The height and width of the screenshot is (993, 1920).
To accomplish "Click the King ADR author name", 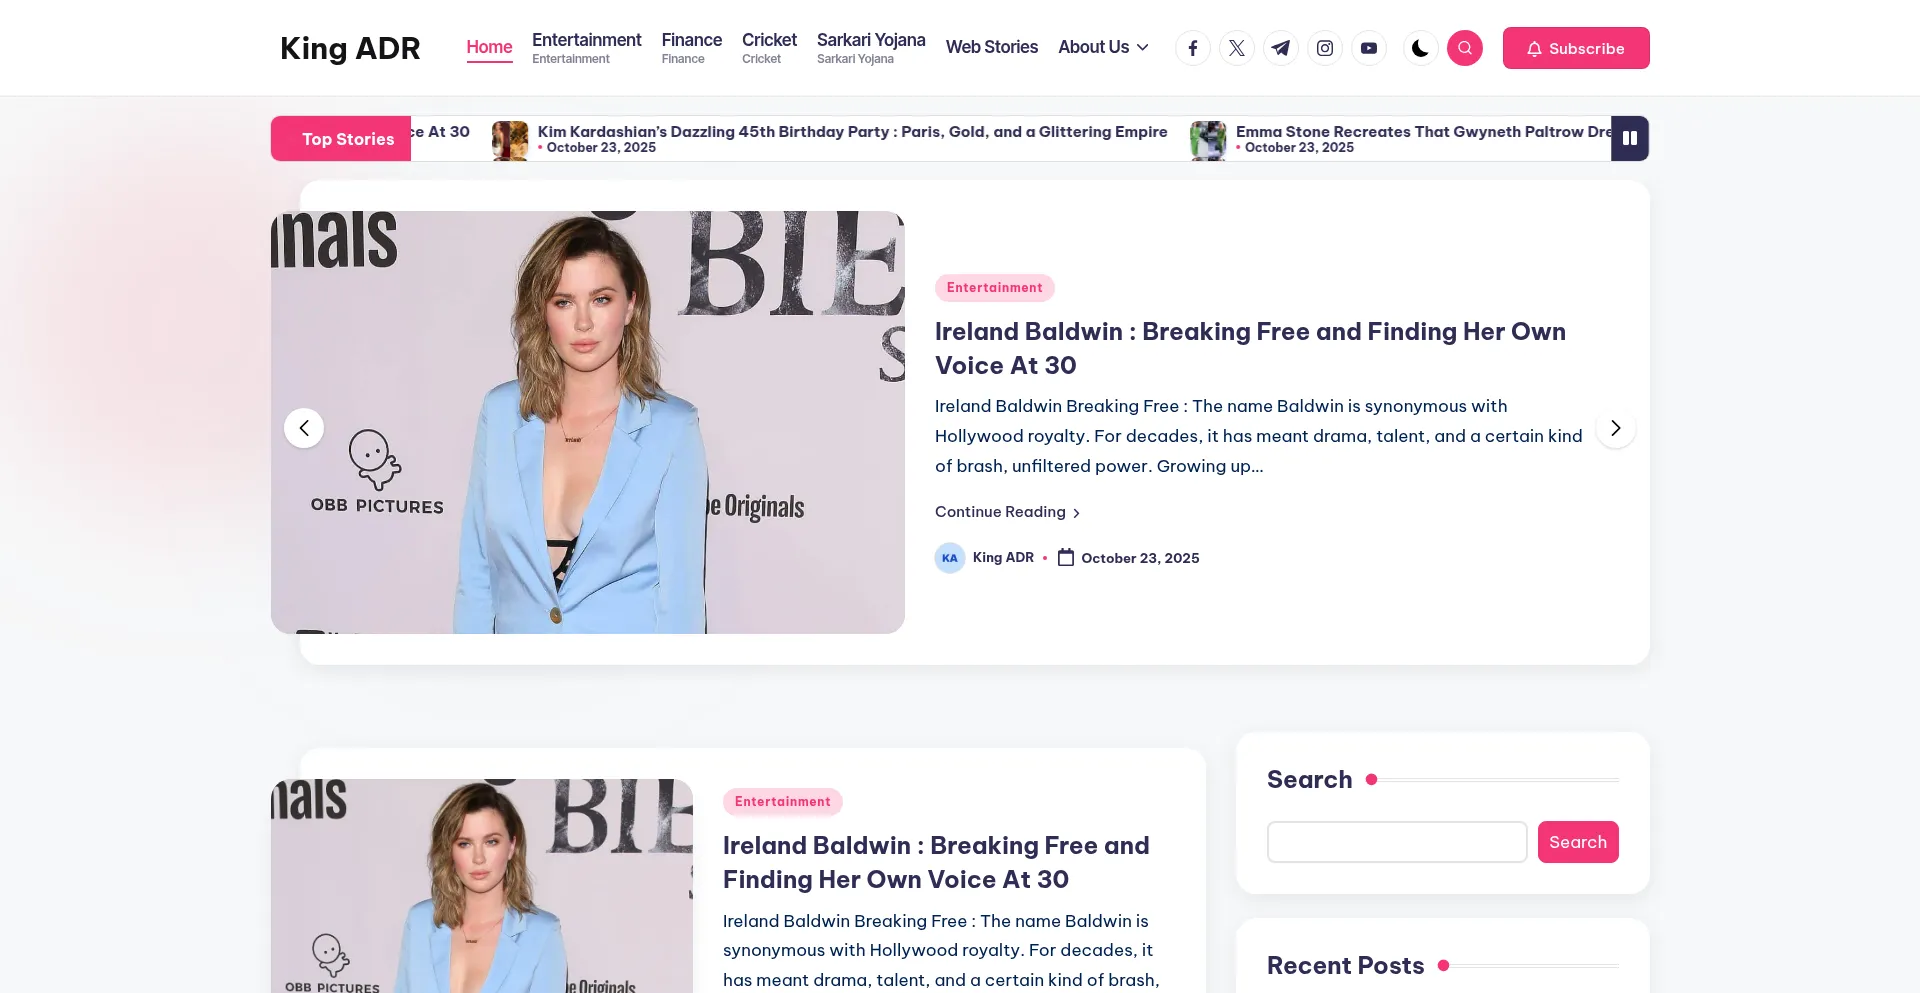I will [1003, 558].
